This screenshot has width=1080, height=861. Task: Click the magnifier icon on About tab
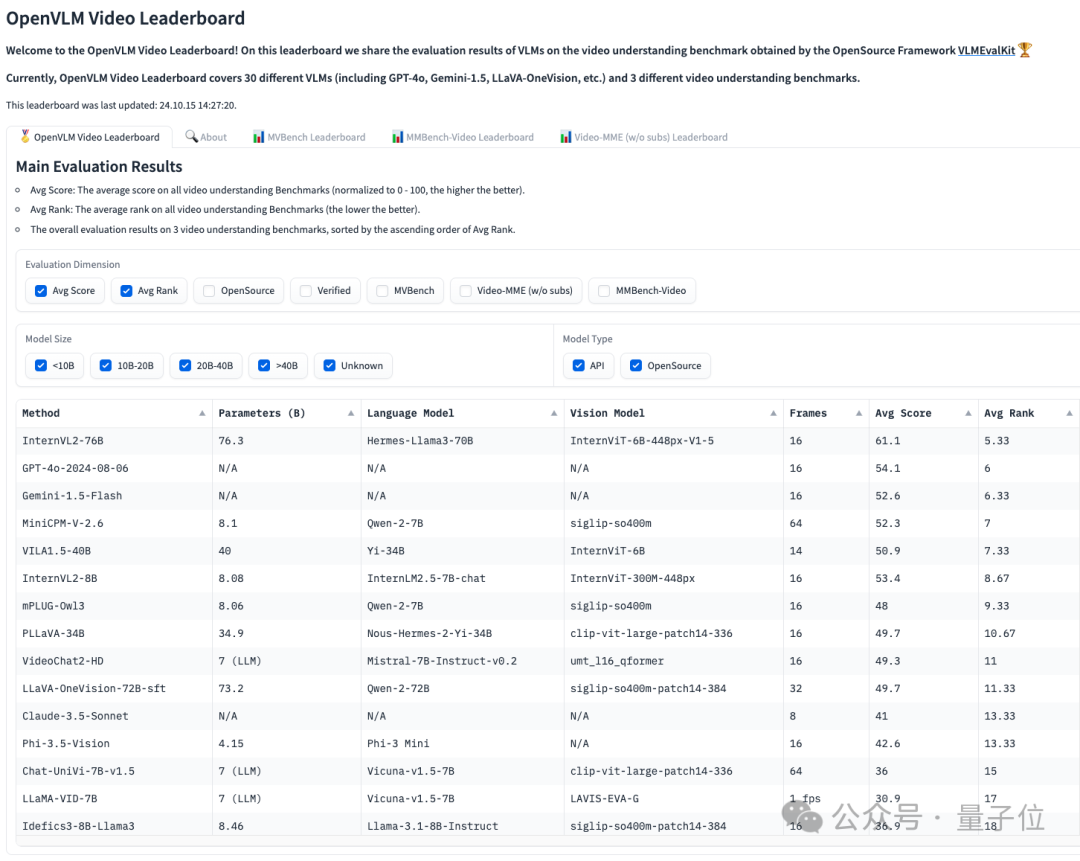(x=191, y=136)
